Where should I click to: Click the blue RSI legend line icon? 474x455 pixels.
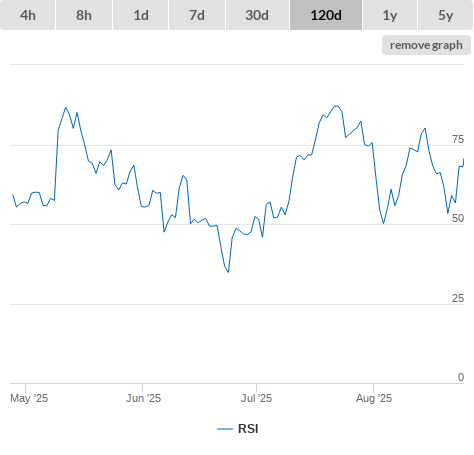pos(225,429)
